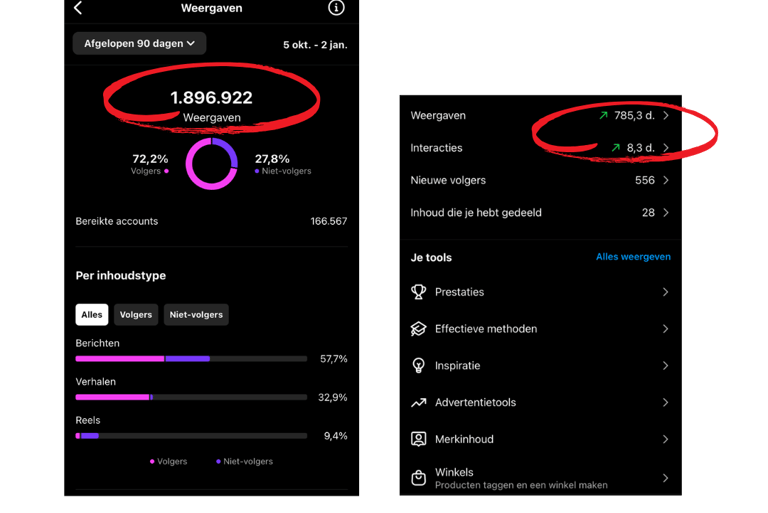Click the Alles weergeven link

(633, 257)
